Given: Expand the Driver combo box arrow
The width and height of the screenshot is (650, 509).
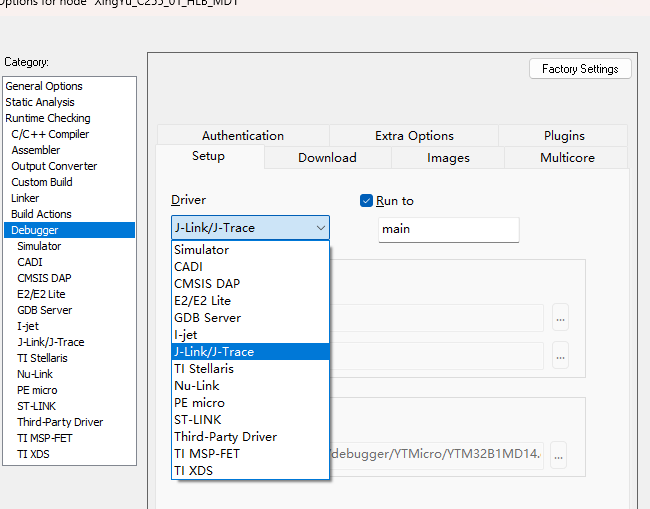Looking at the screenshot, I should click(x=320, y=228).
